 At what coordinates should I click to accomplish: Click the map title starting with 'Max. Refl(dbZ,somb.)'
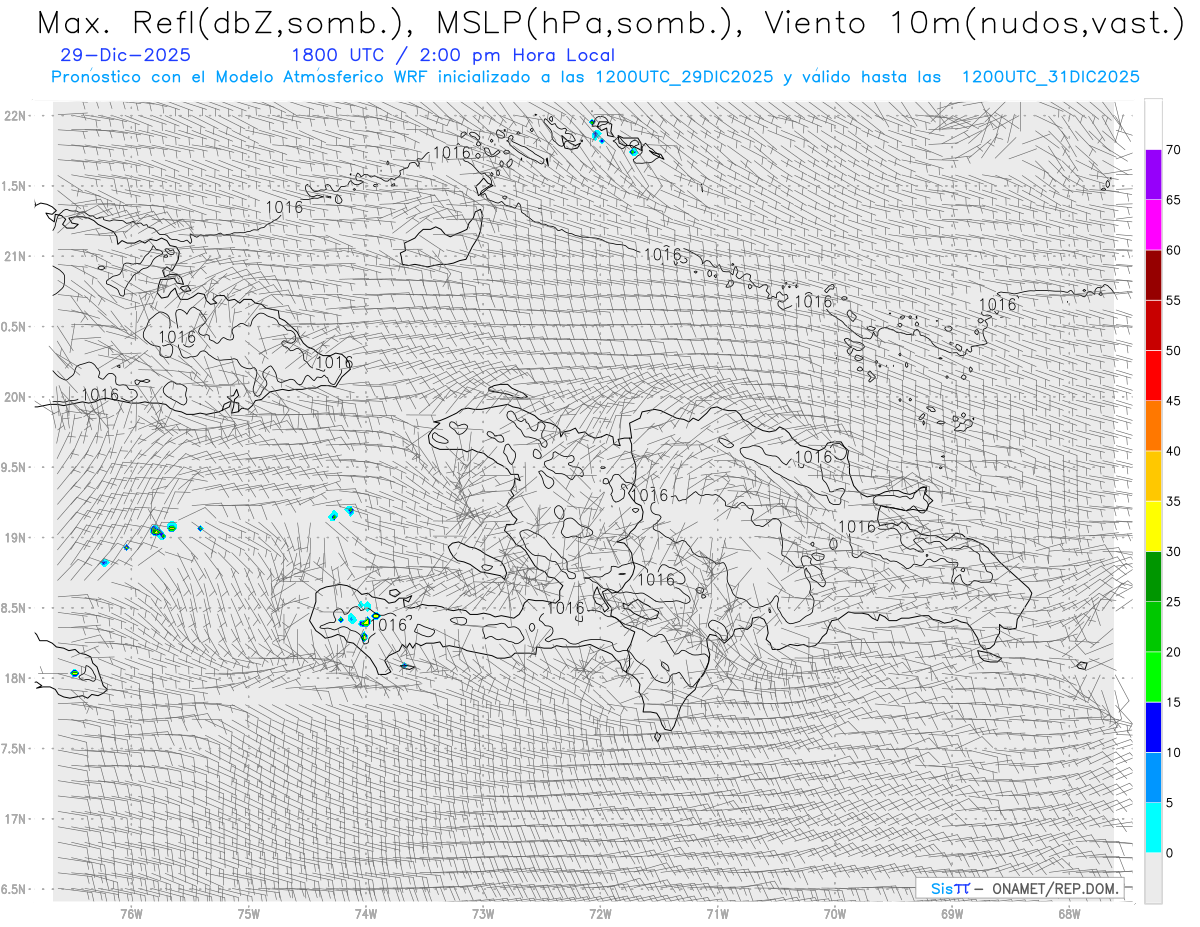[x=611, y=24]
